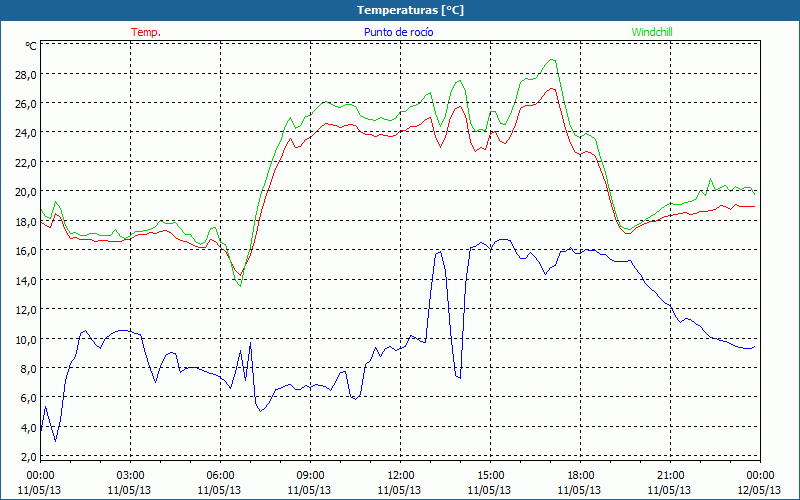Click the 06:00 time axis label
Screen dimensions: 800x500
click(220, 476)
